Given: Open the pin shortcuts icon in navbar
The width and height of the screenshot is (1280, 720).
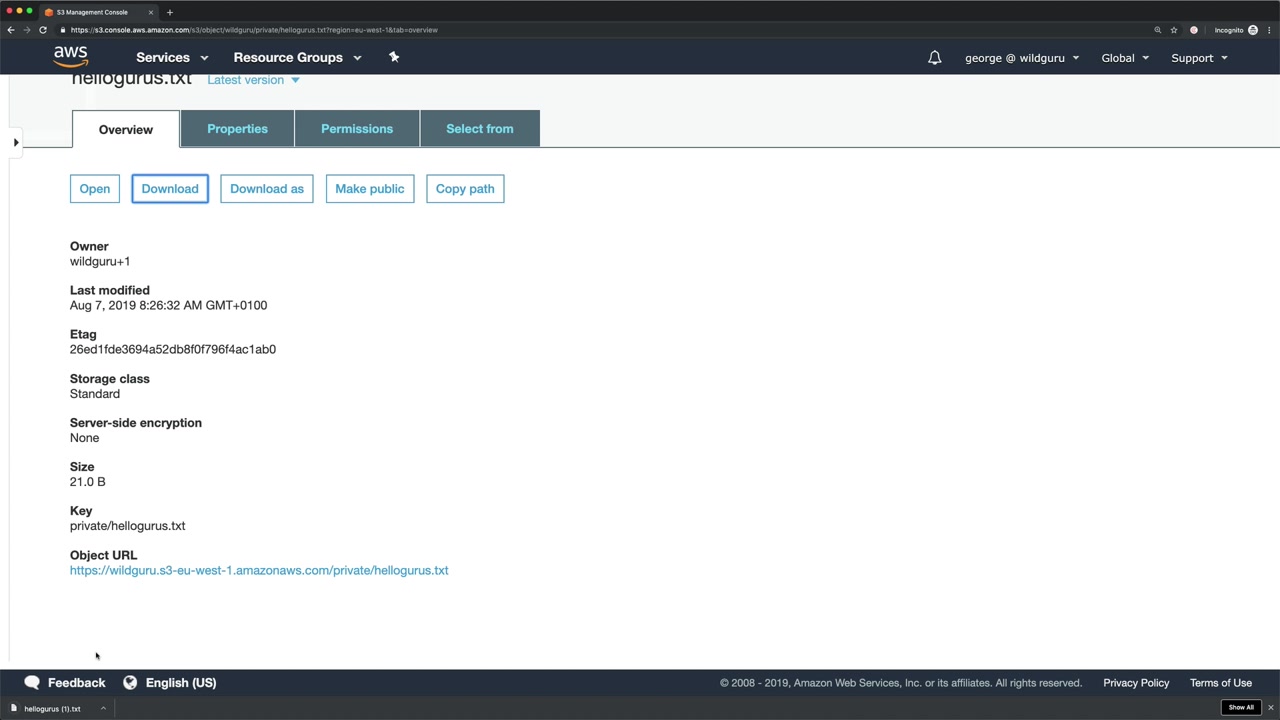Looking at the screenshot, I should (x=394, y=57).
